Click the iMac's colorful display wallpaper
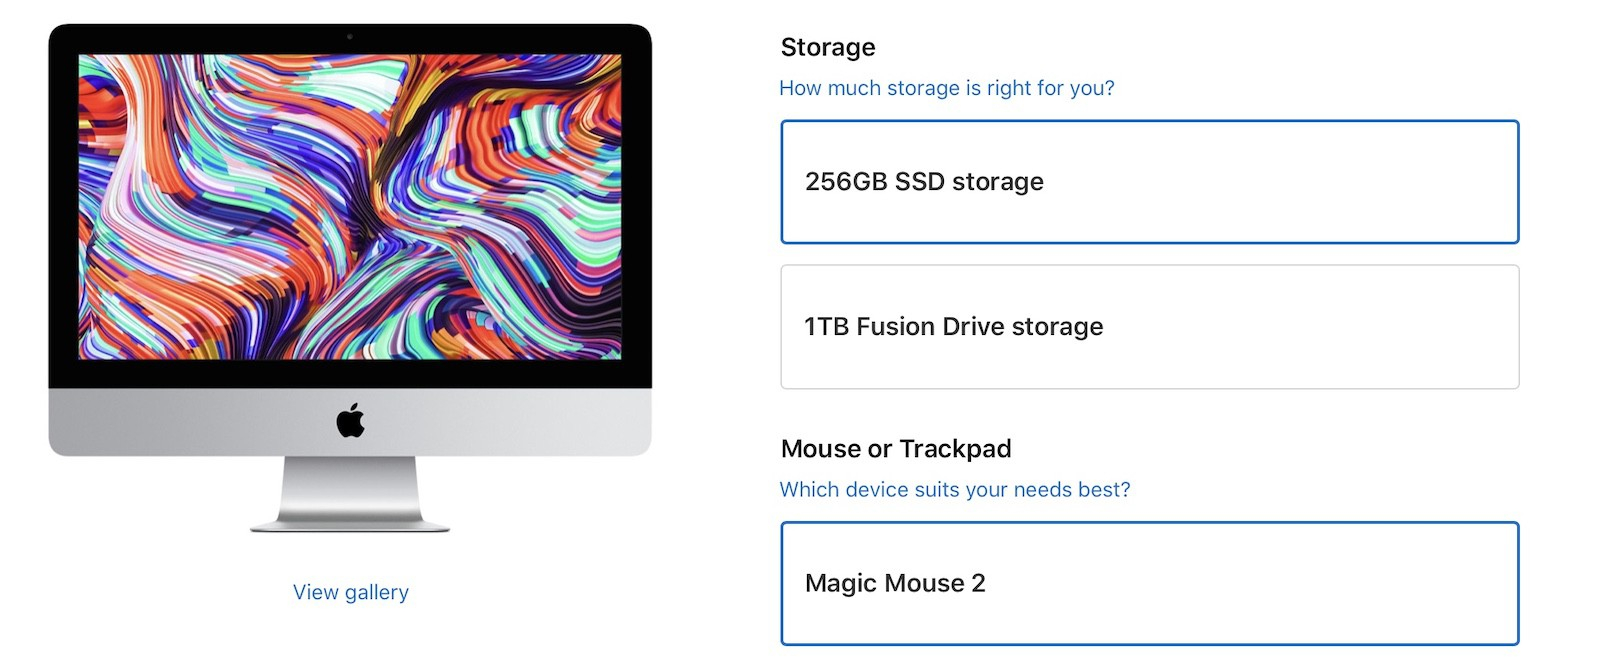 [x=350, y=206]
